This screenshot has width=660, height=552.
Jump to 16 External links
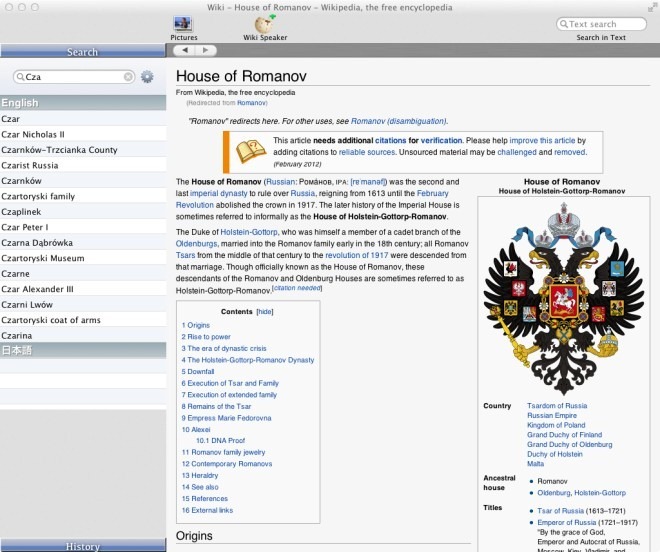(207, 510)
